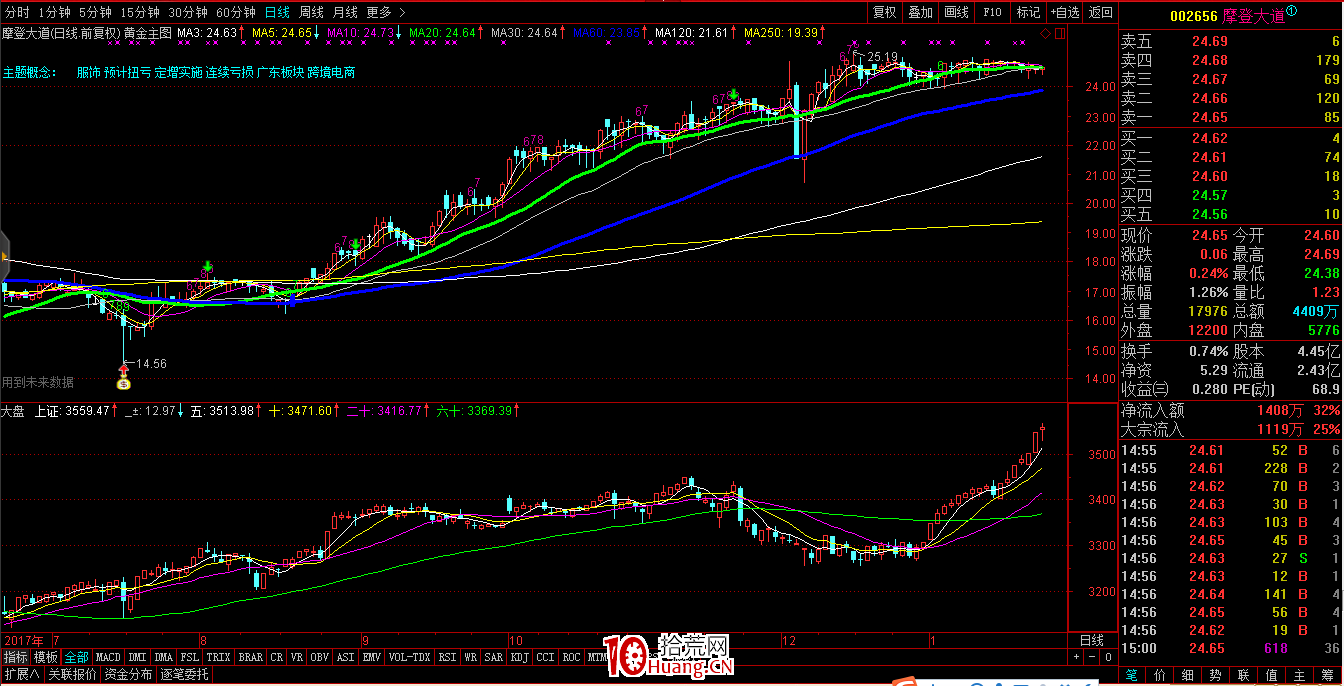The width and height of the screenshot is (1344, 686).
Task: Click the 0 reset button below the chart
Action: coord(1106,657)
